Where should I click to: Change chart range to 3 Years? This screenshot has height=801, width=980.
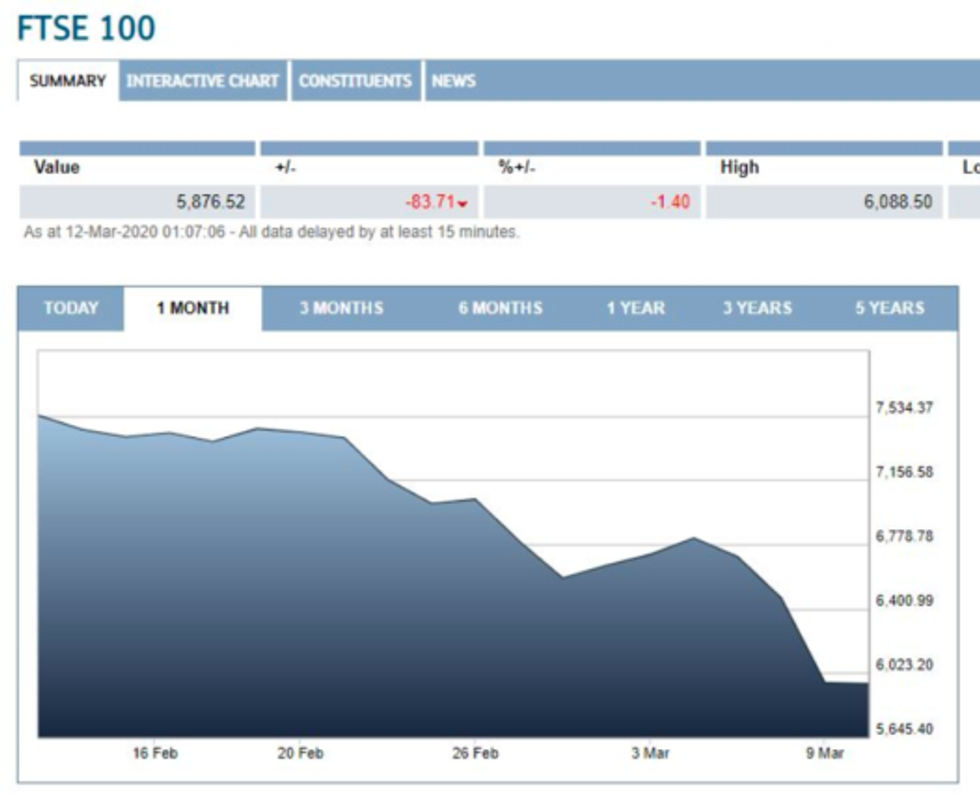pyautogui.click(x=757, y=308)
